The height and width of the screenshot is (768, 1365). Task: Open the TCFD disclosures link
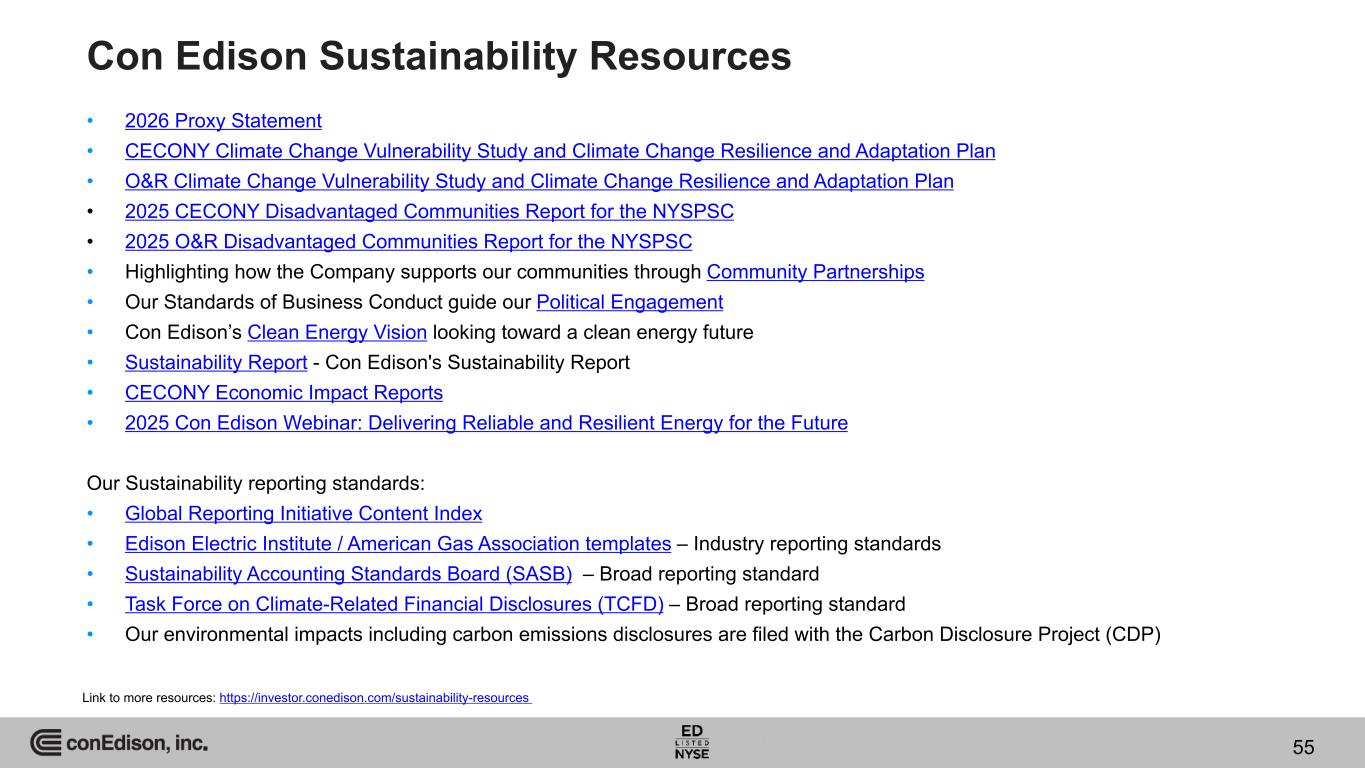tap(394, 604)
